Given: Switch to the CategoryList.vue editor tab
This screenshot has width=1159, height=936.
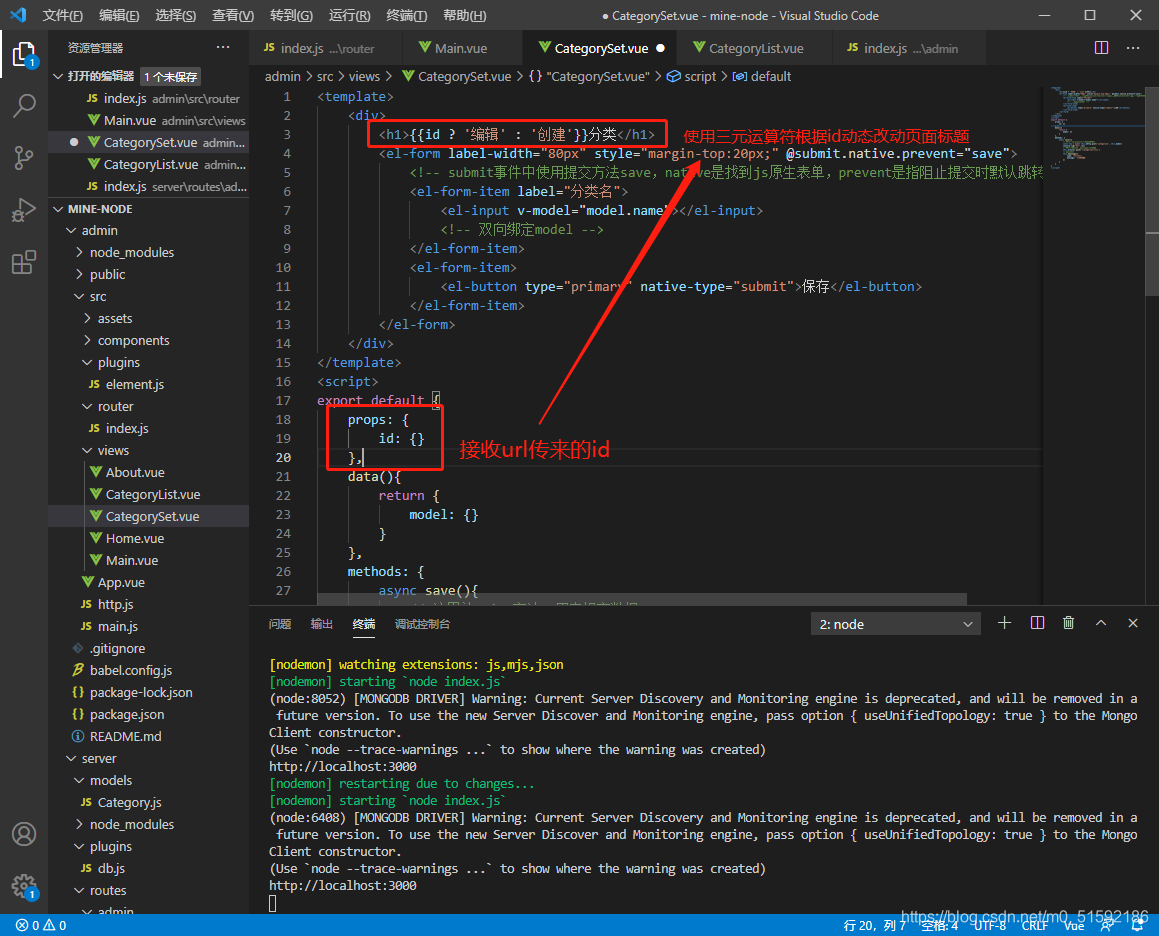Looking at the screenshot, I should pos(755,48).
